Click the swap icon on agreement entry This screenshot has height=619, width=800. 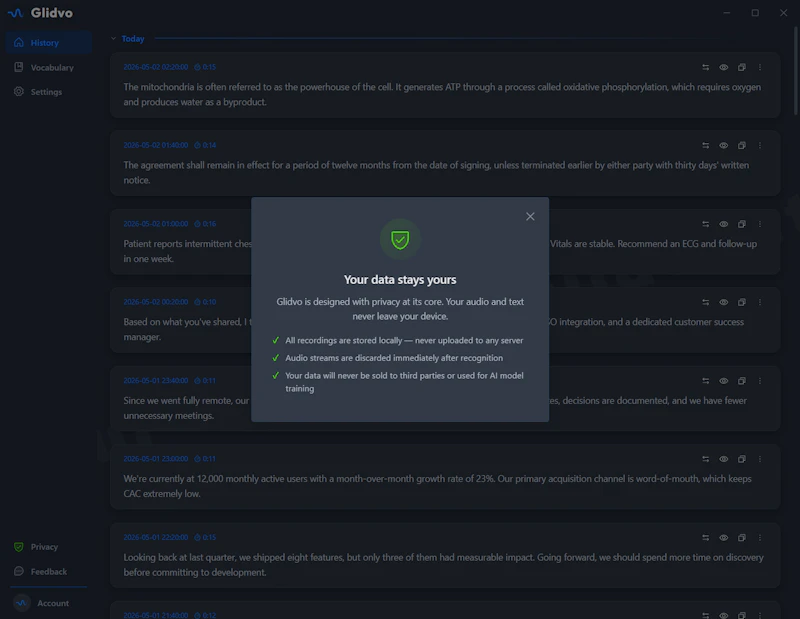[705, 145]
